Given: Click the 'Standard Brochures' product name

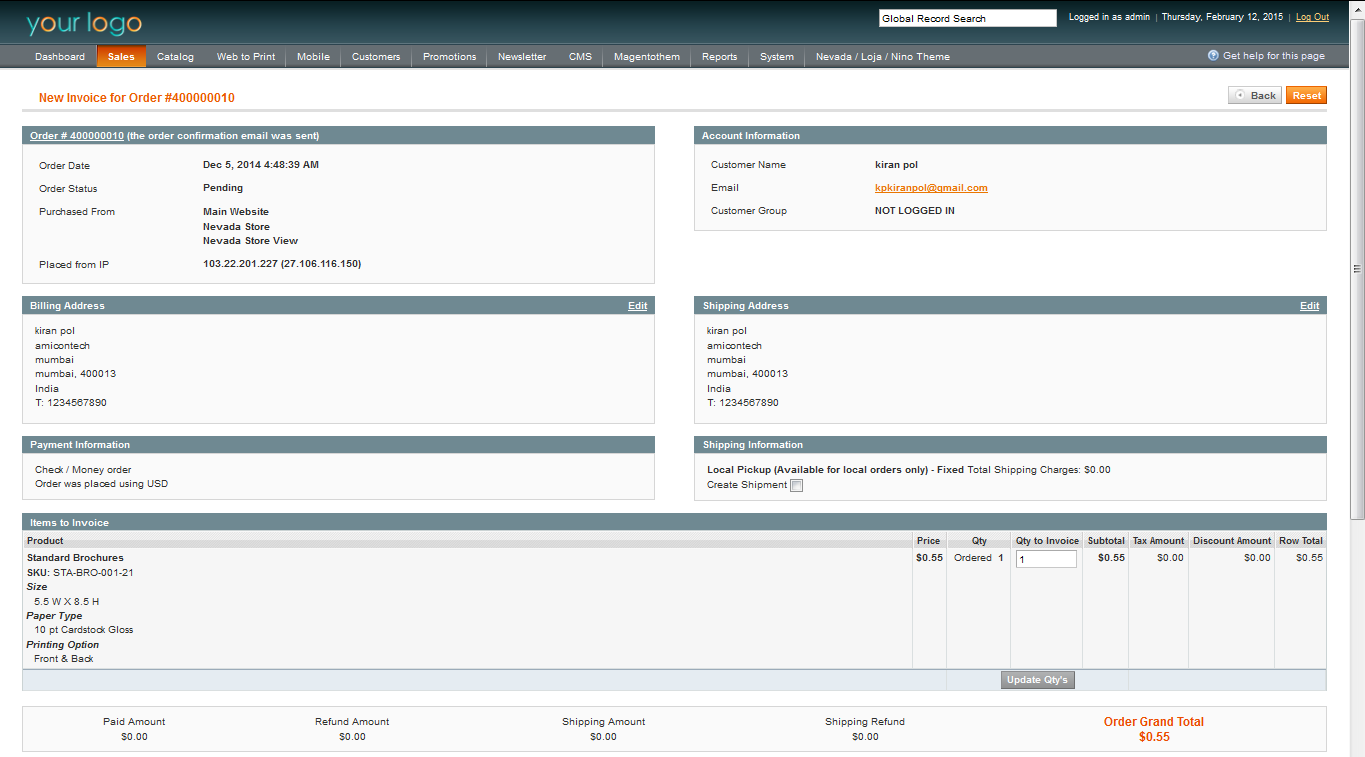Looking at the screenshot, I should tap(75, 558).
